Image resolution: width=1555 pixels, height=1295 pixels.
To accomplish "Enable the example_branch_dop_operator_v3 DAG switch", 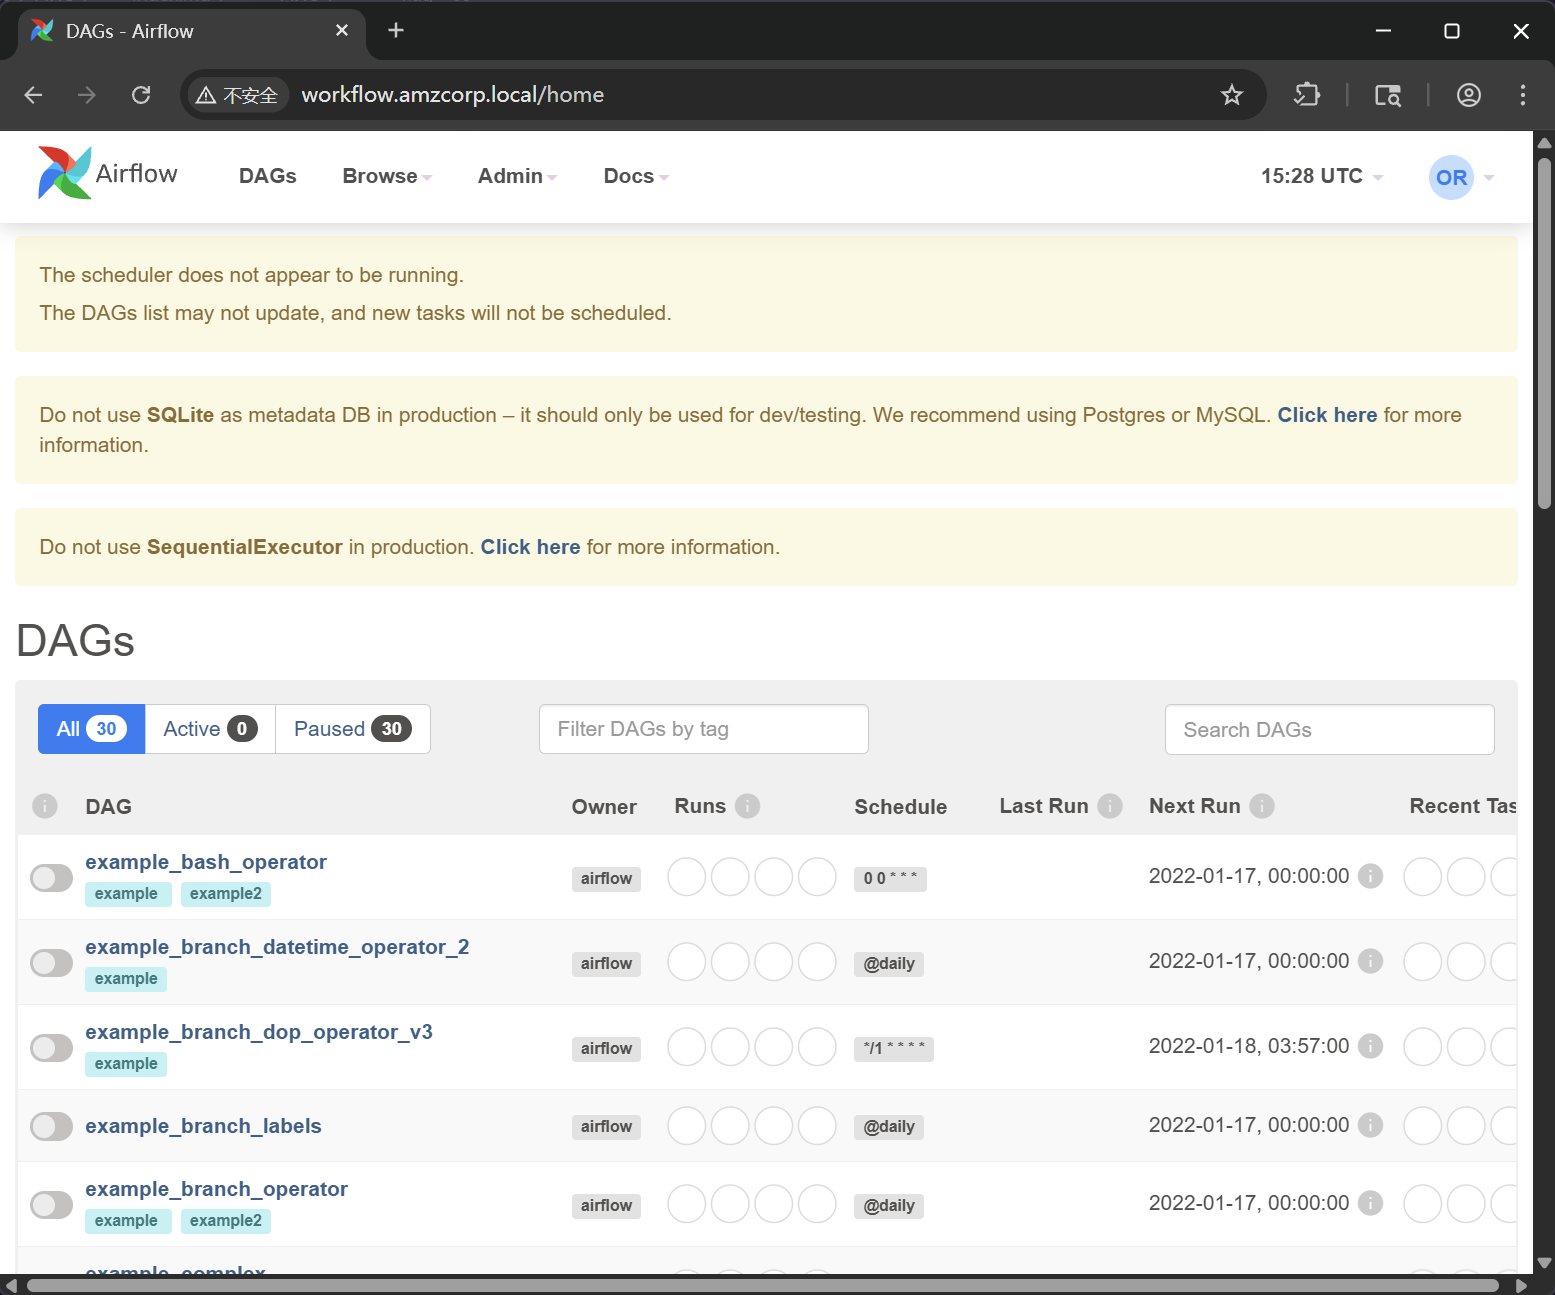I will (51, 1048).
